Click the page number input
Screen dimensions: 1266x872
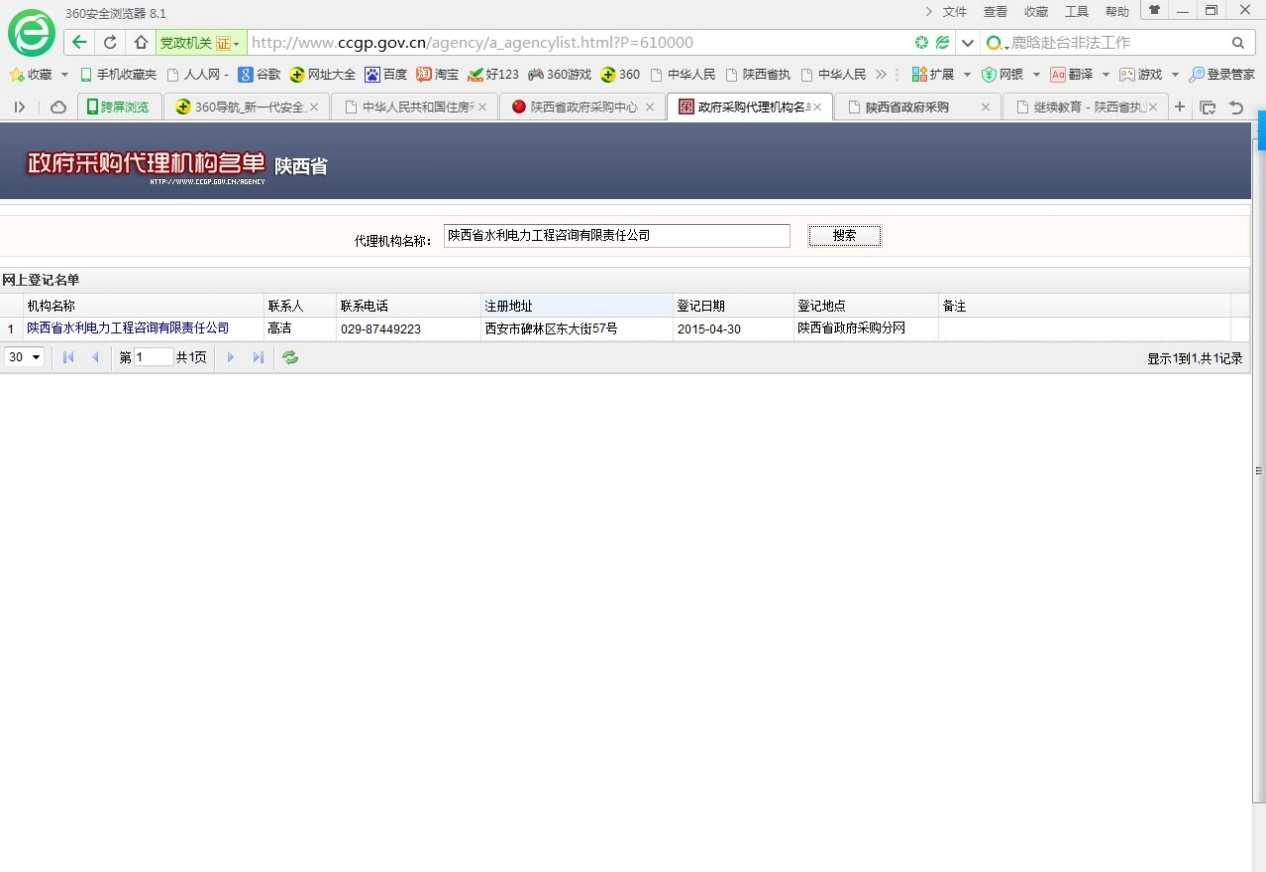click(x=154, y=357)
